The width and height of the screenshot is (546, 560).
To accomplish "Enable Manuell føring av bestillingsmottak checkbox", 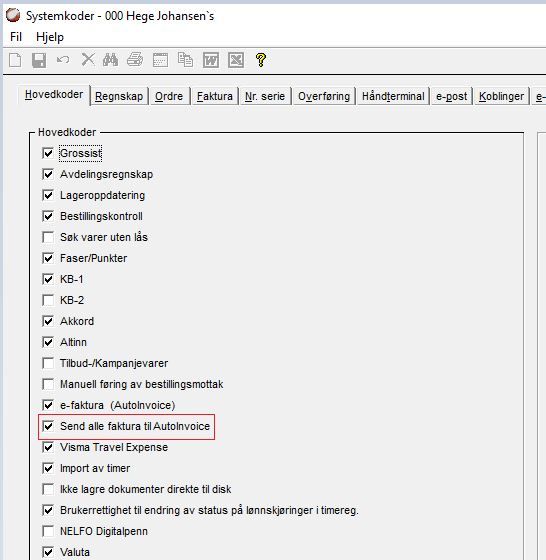I will pos(48,384).
